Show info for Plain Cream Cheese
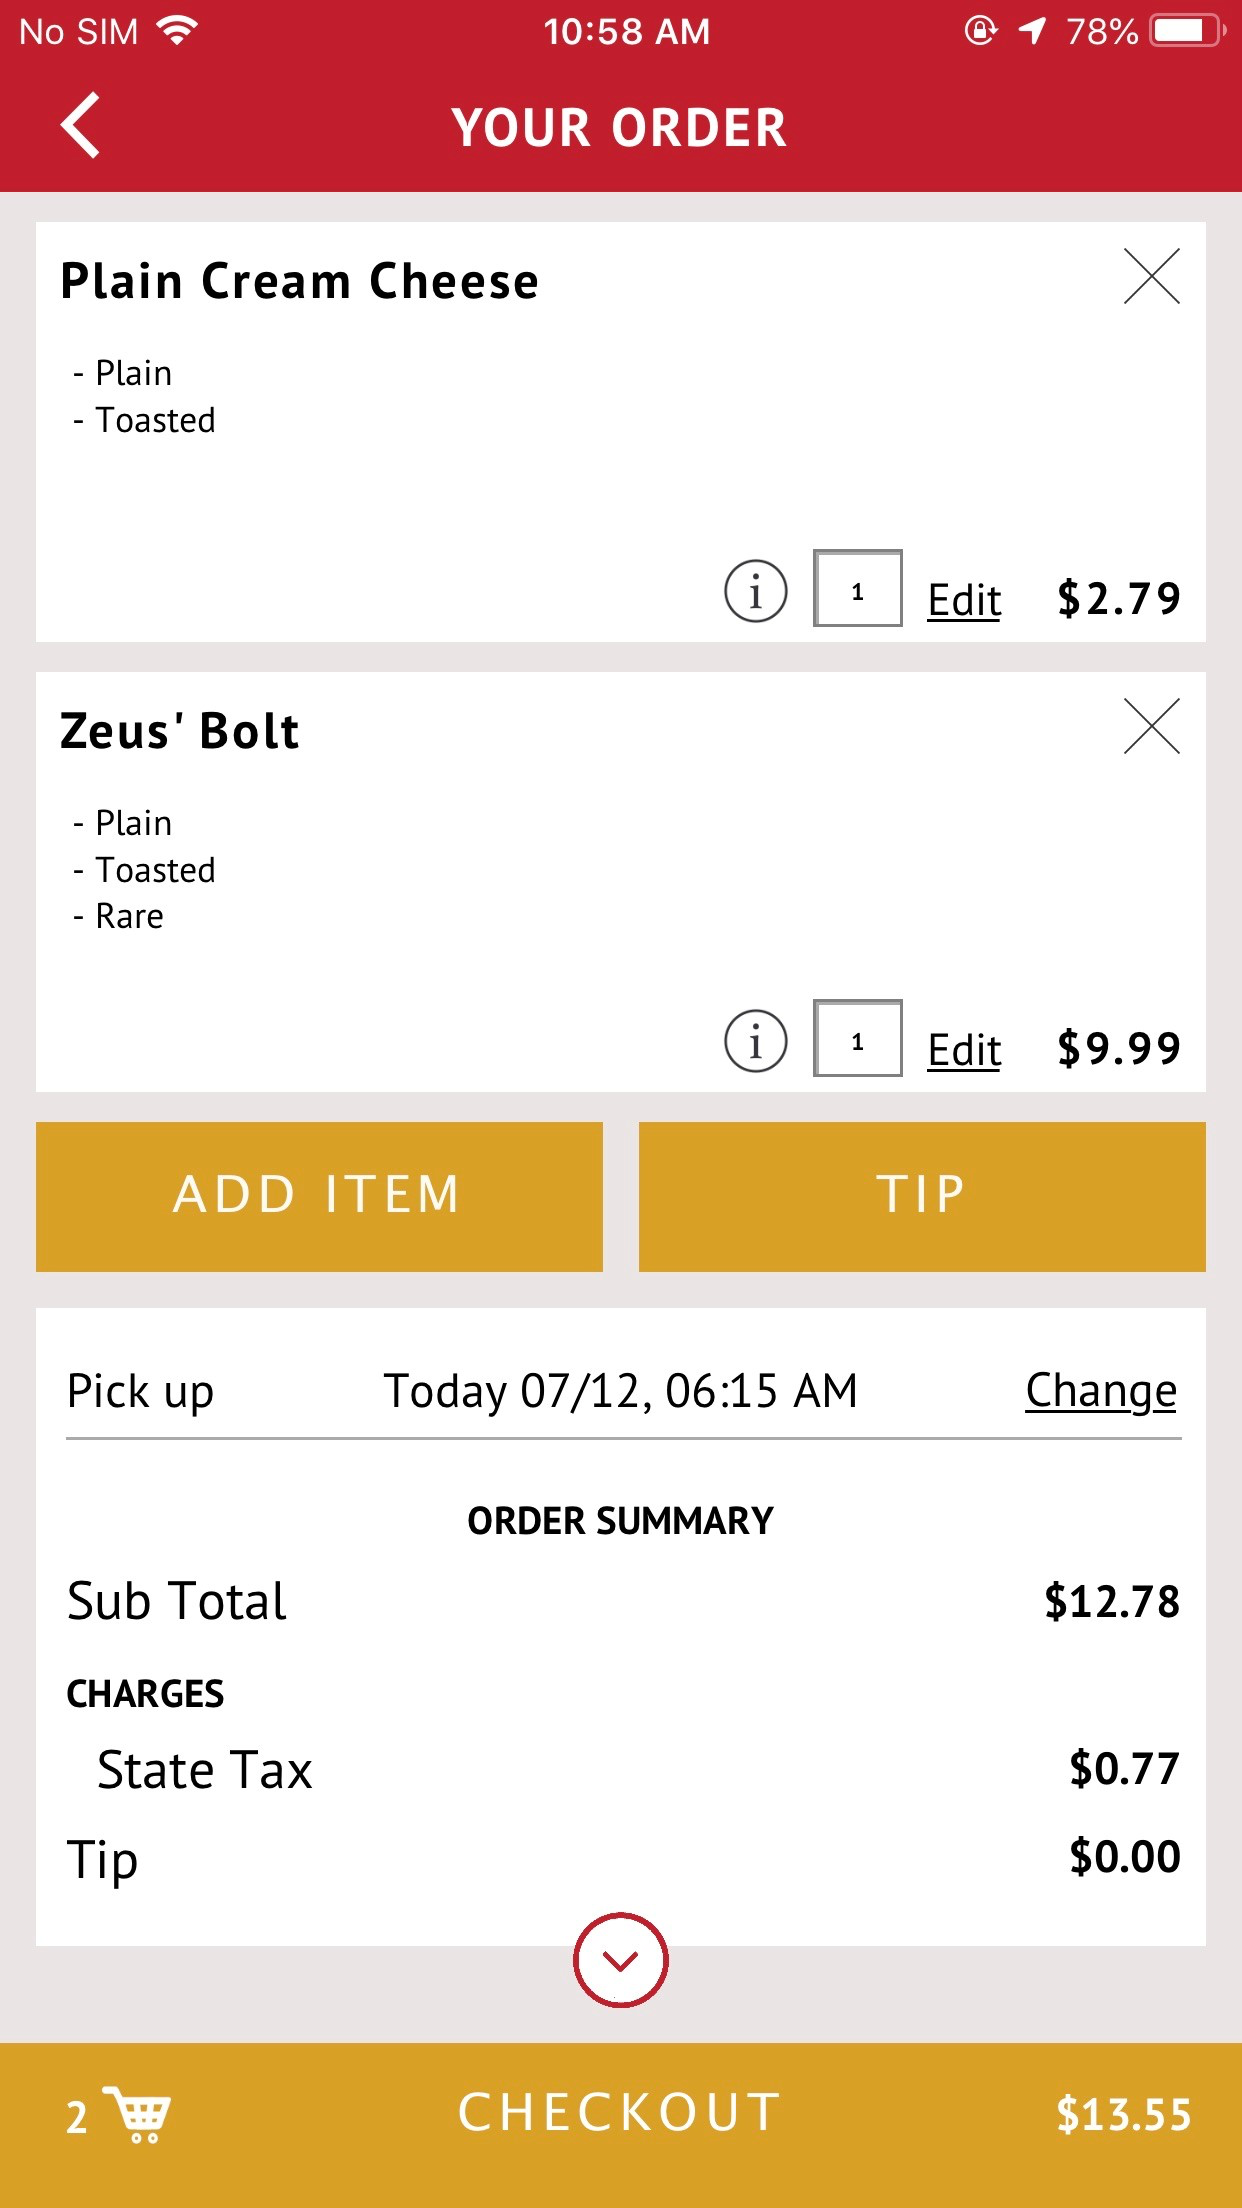1242x2208 pixels. (756, 591)
